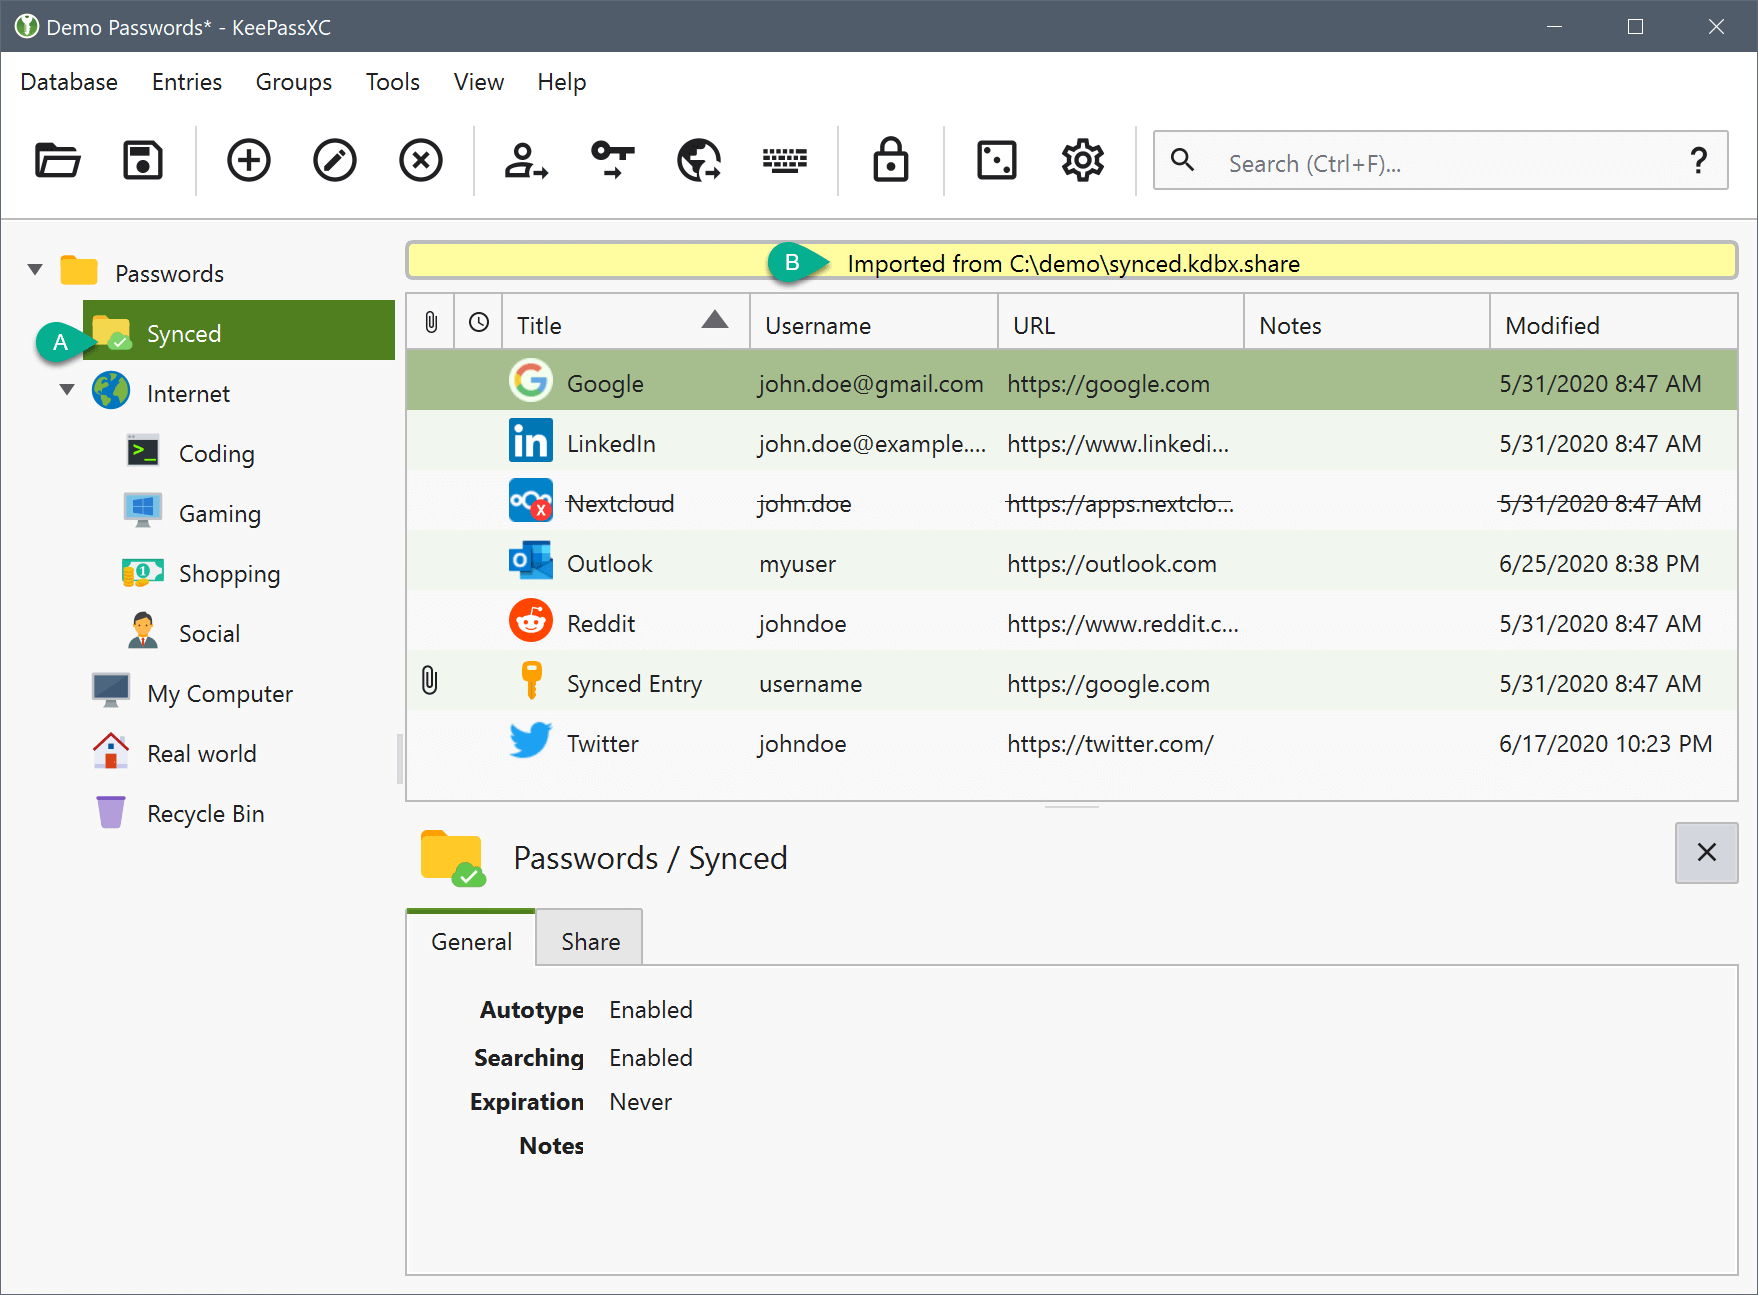Screen dimensions: 1758x1295
Task: Click the search help question mark
Action: point(1697,161)
